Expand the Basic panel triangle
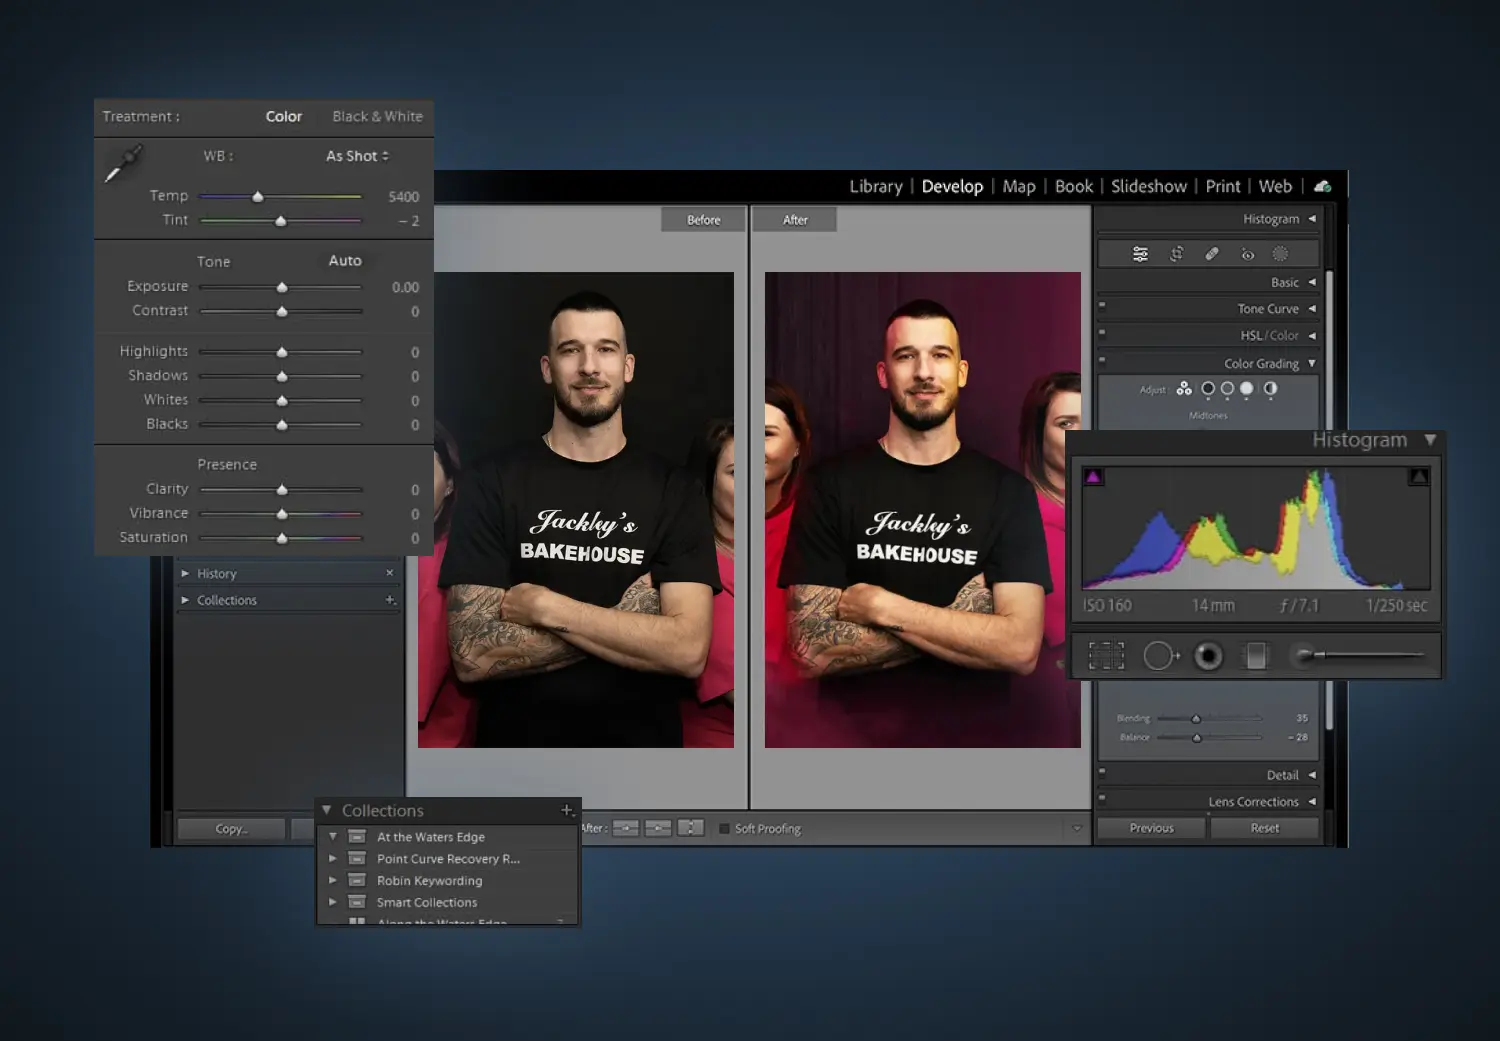 click(1312, 282)
